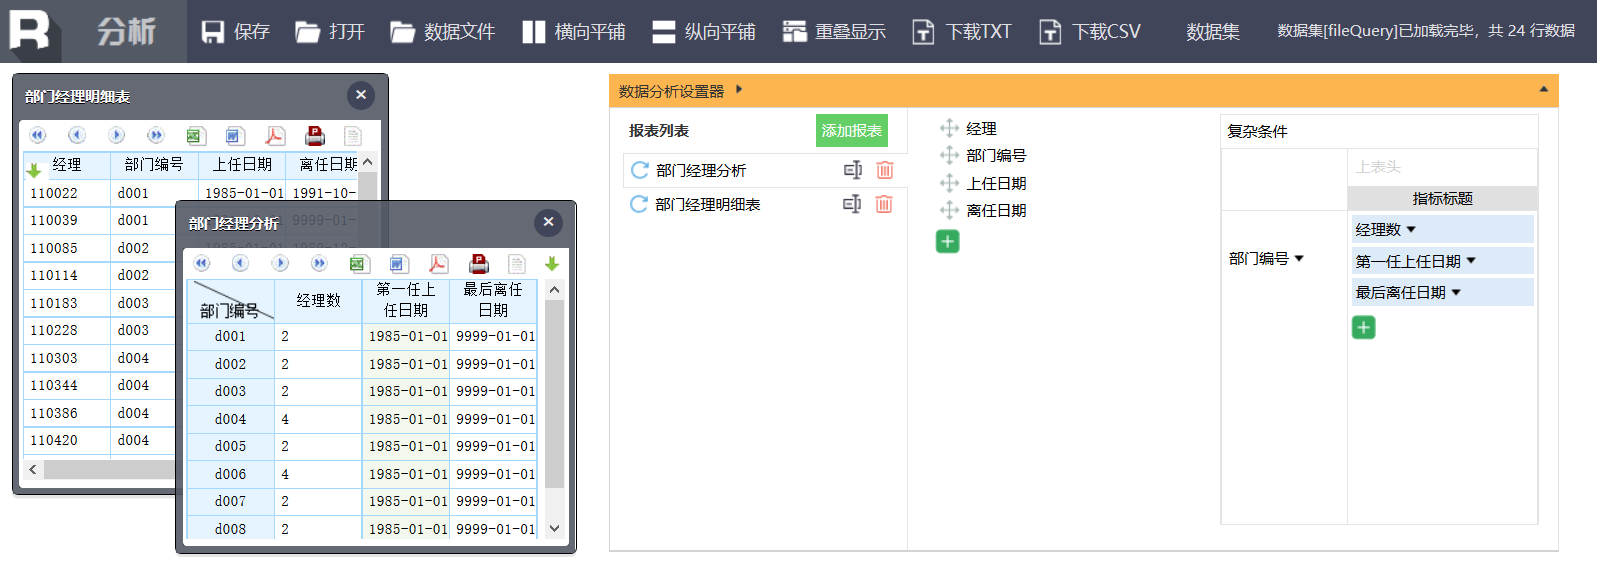Screen dimensions: 1597x570
Task: Go to next page in 部门经理分析
Action: pos(280,264)
